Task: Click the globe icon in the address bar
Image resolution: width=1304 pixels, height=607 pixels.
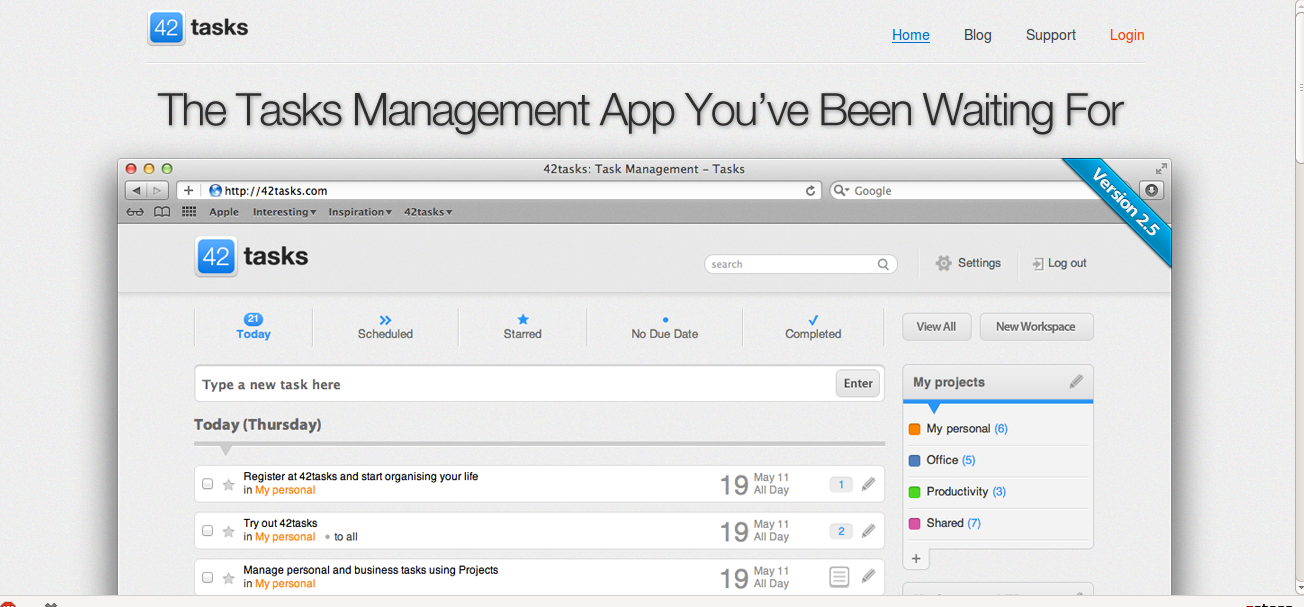Action: point(215,190)
